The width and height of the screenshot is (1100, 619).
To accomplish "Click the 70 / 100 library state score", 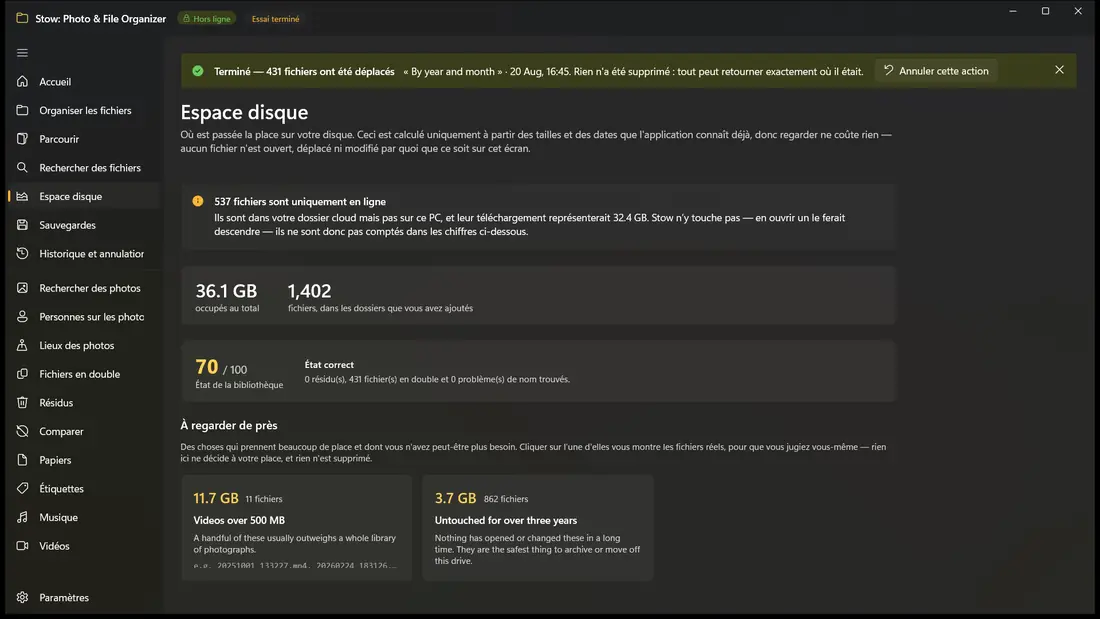I will point(221,367).
